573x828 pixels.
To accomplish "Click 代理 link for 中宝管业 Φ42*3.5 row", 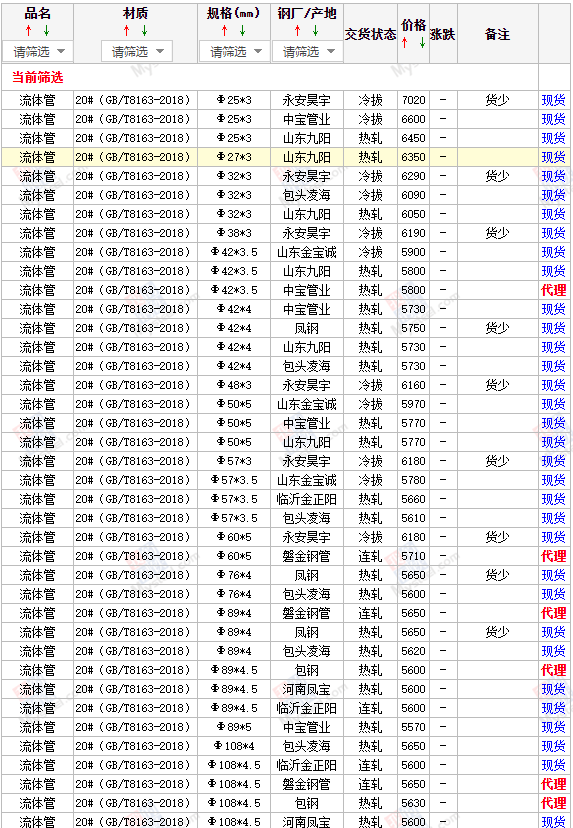I will point(553,290).
